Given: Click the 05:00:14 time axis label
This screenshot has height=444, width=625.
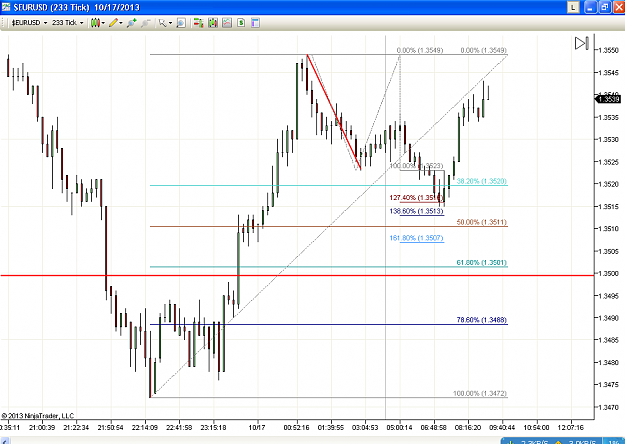Looking at the screenshot, I should click(x=399, y=427).
